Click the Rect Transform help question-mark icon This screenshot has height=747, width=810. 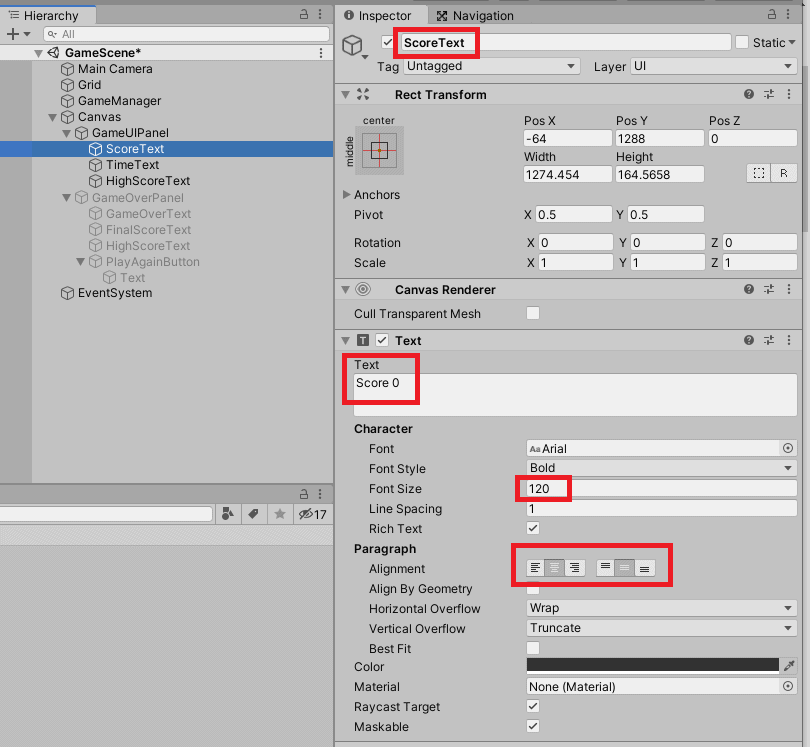pyautogui.click(x=748, y=94)
